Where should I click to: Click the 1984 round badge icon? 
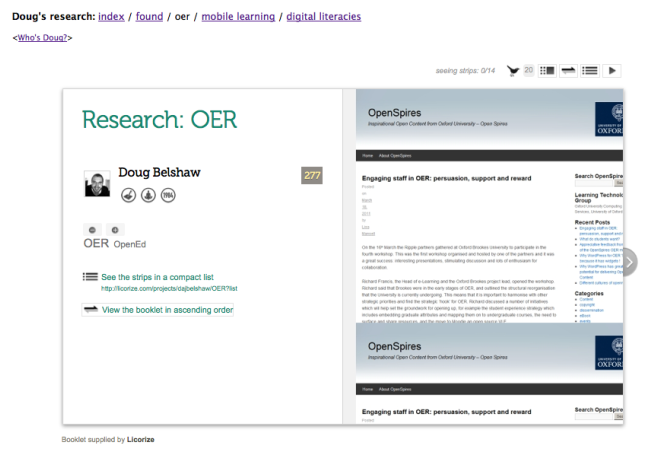click(168, 195)
